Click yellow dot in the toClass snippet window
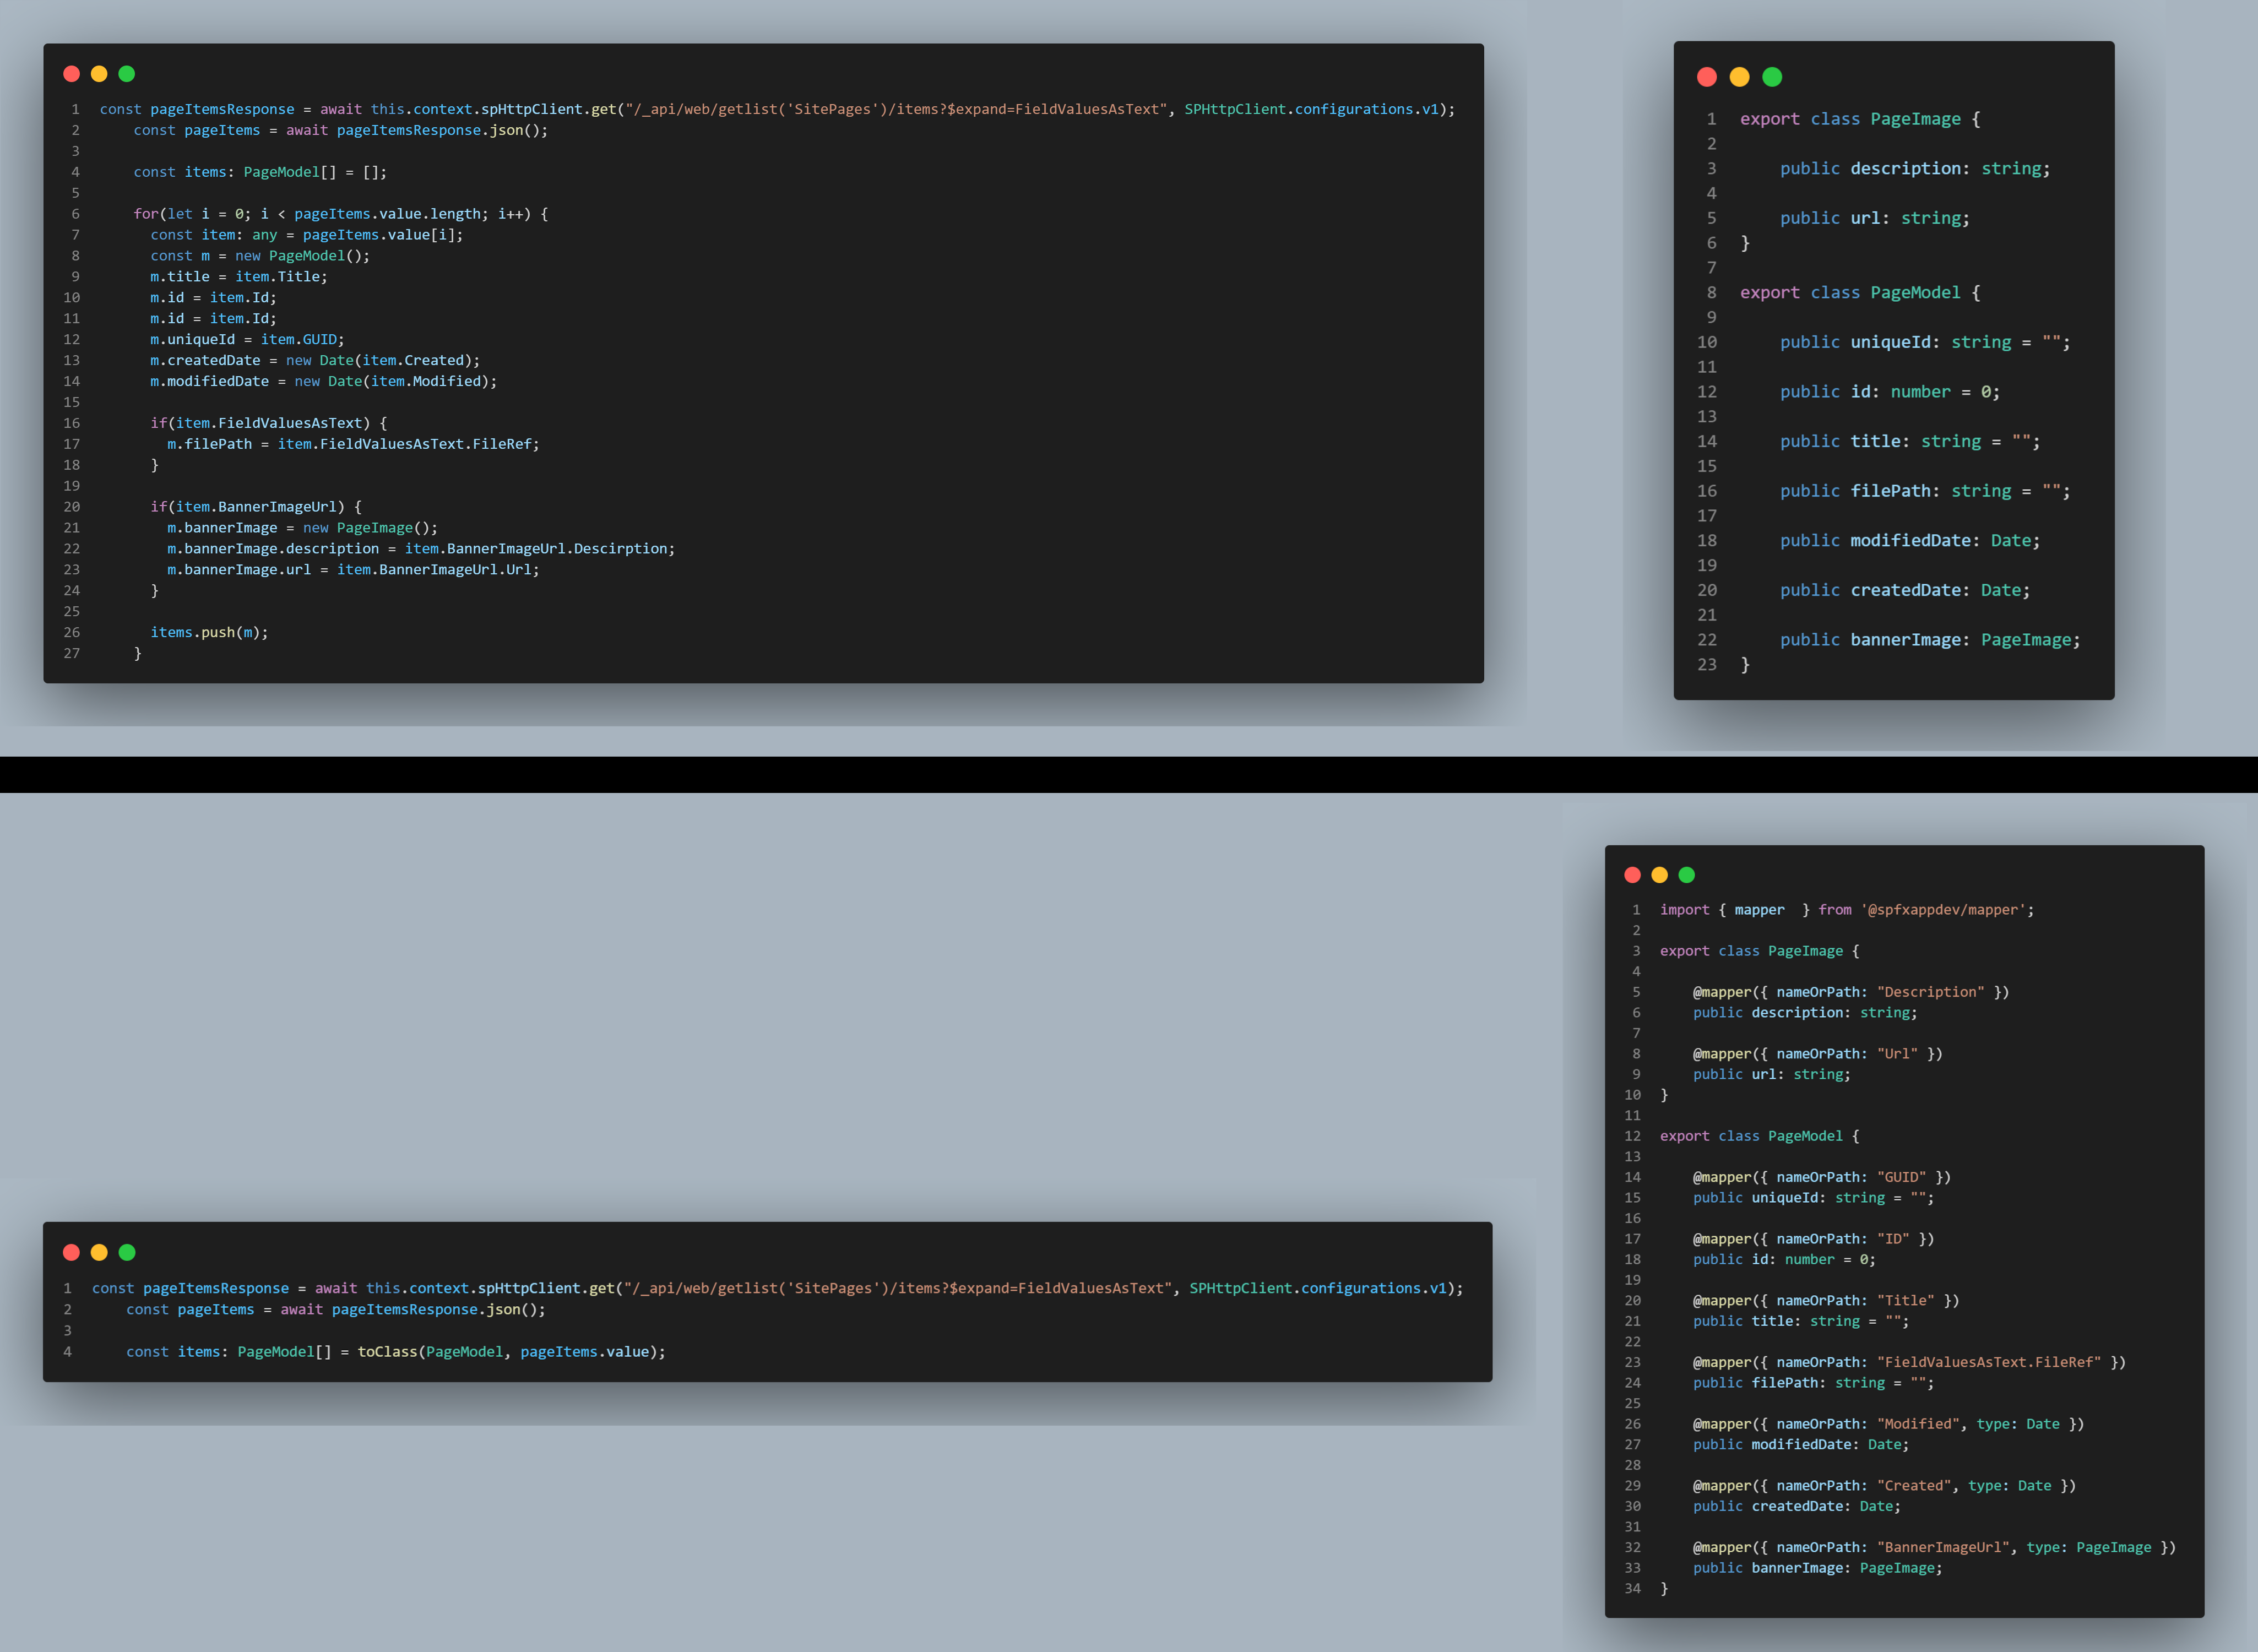 pos(99,1252)
